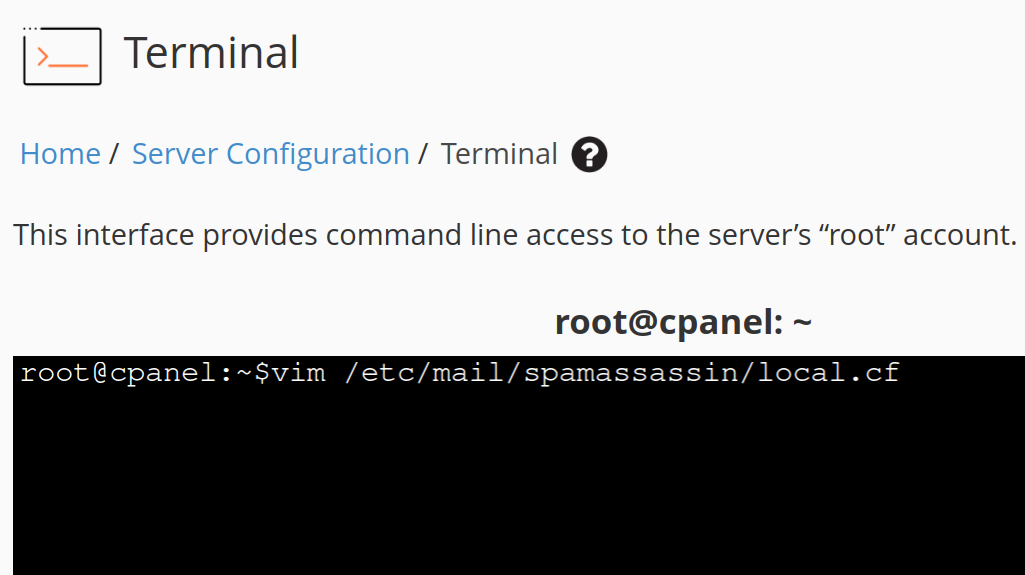This screenshot has width=1025, height=575.
Task: Click the /etc/mail/spamassassin/local.cf path text
Action: point(622,373)
